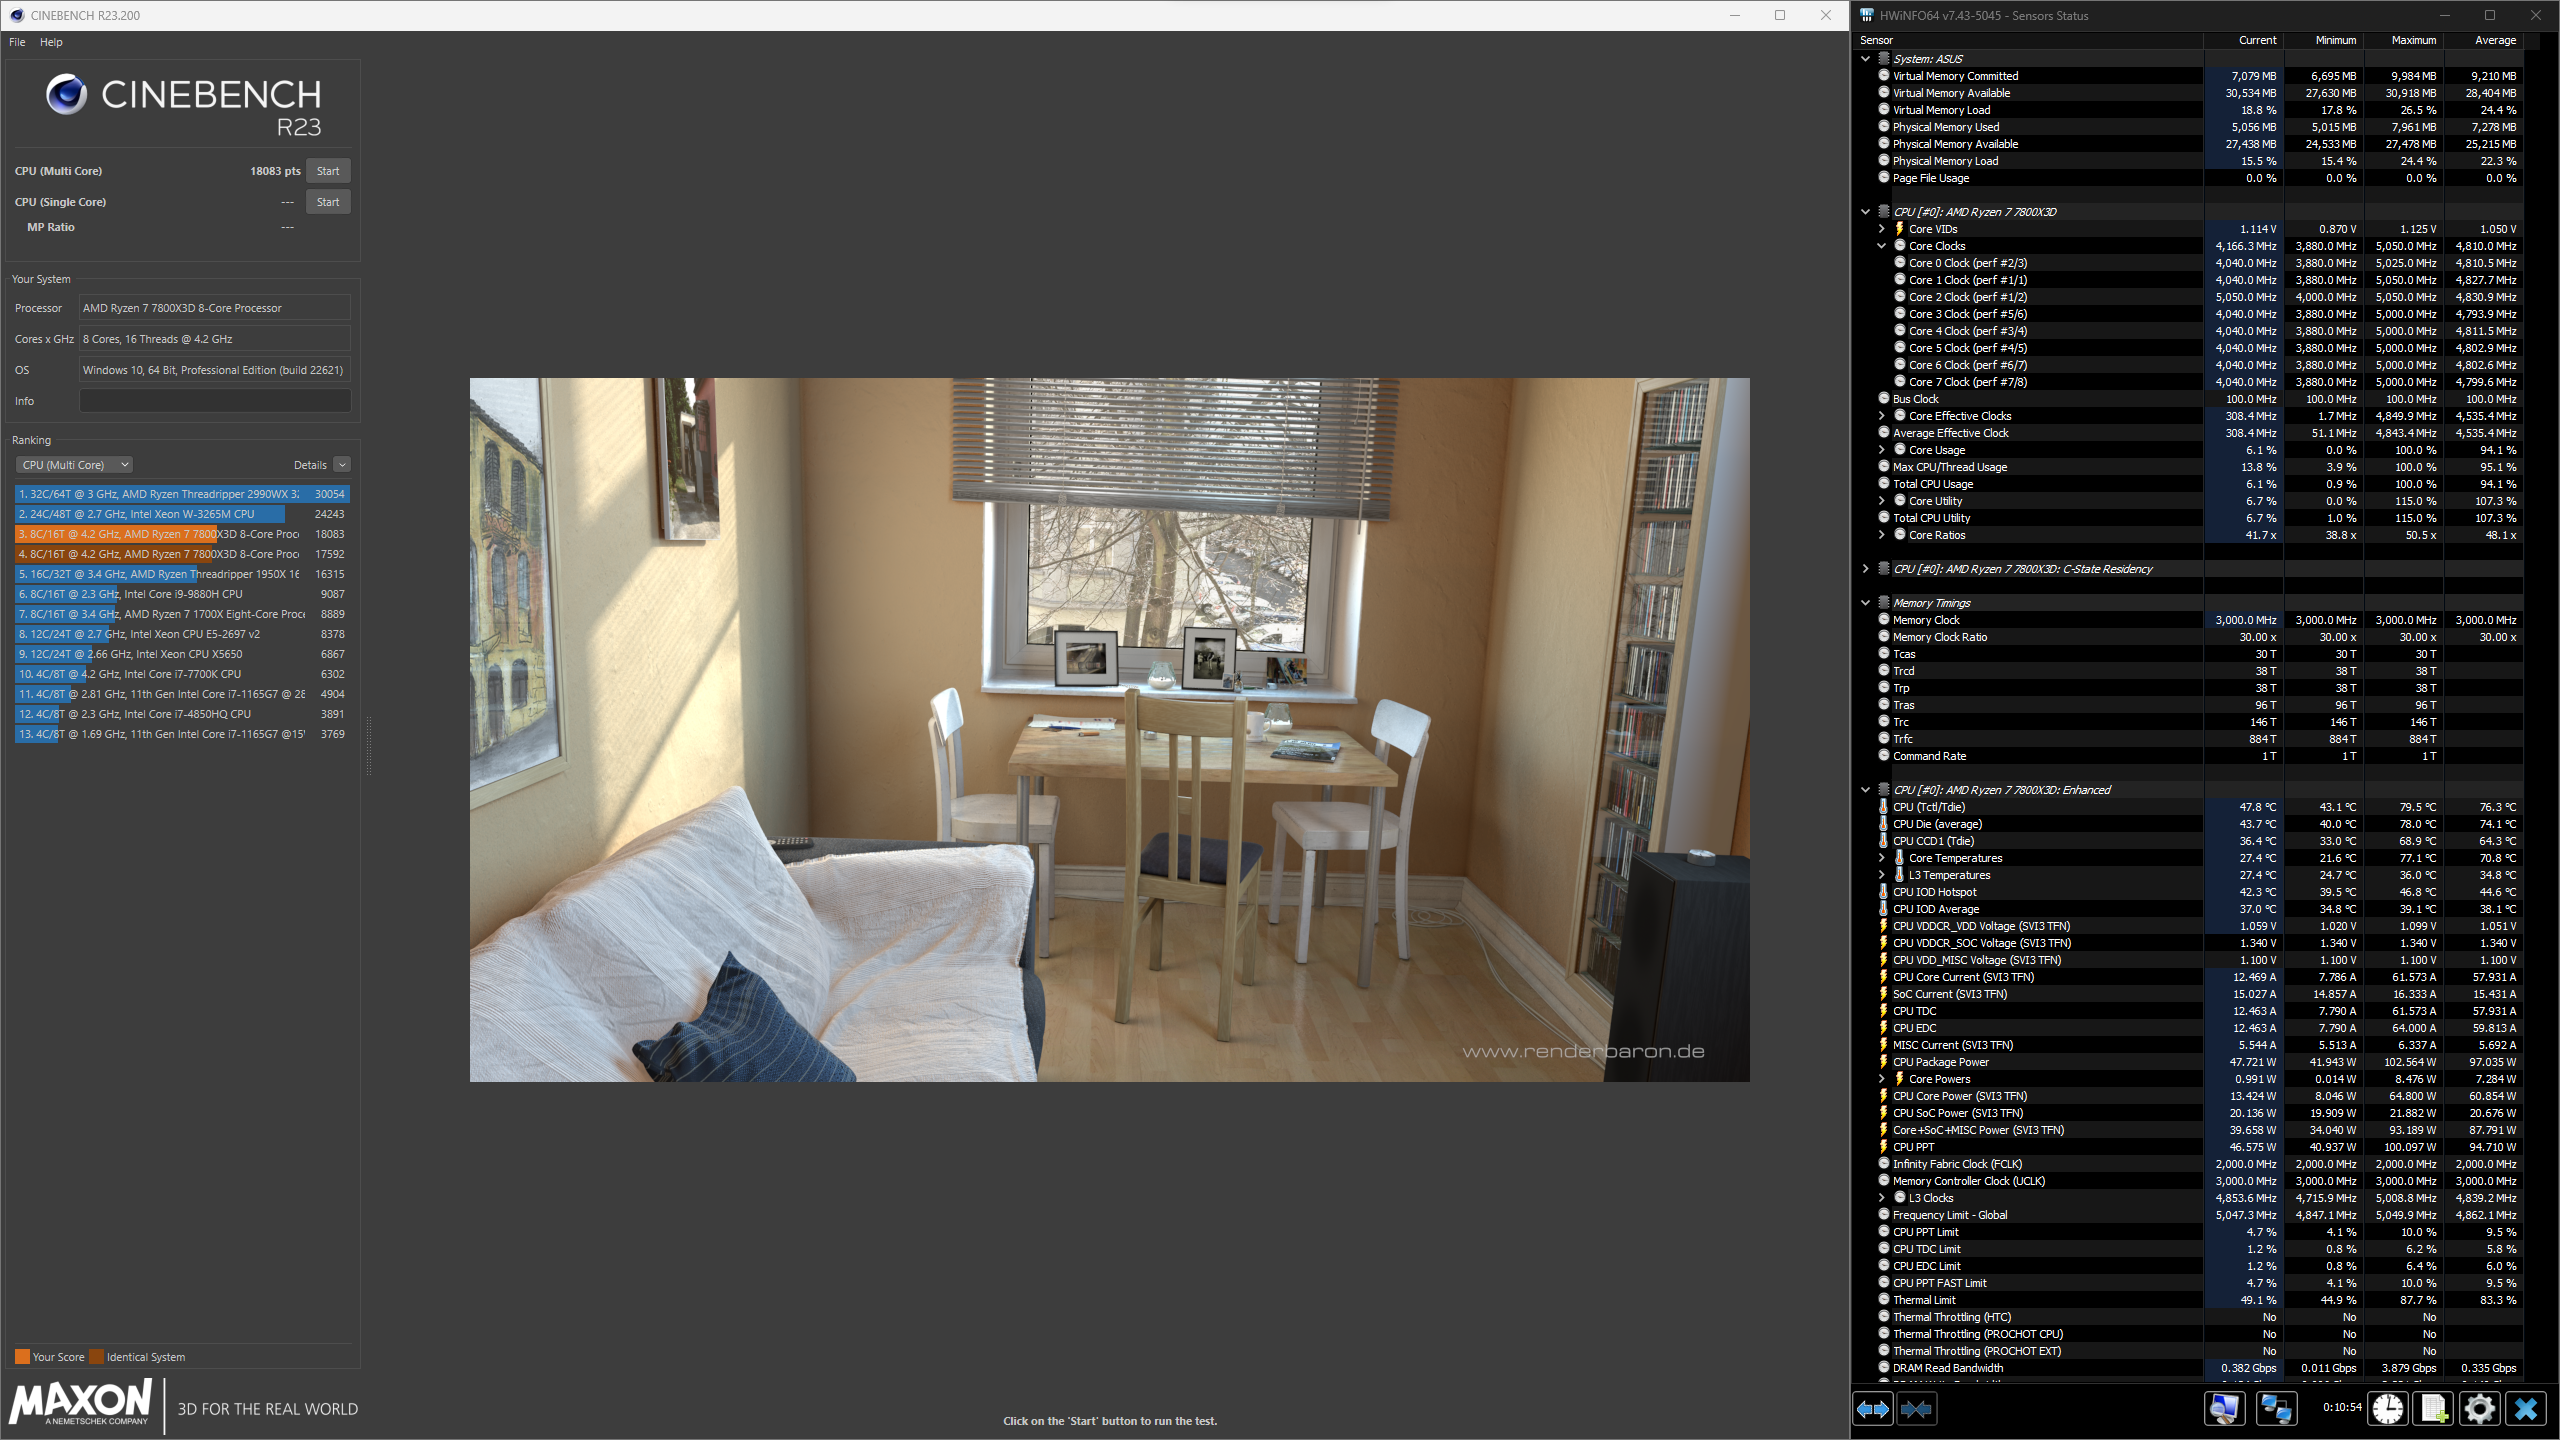The width and height of the screenshot is (2560, 1440).
Task: Click sensor icon beside Thermal Limit
Action: point(1884,1300)
